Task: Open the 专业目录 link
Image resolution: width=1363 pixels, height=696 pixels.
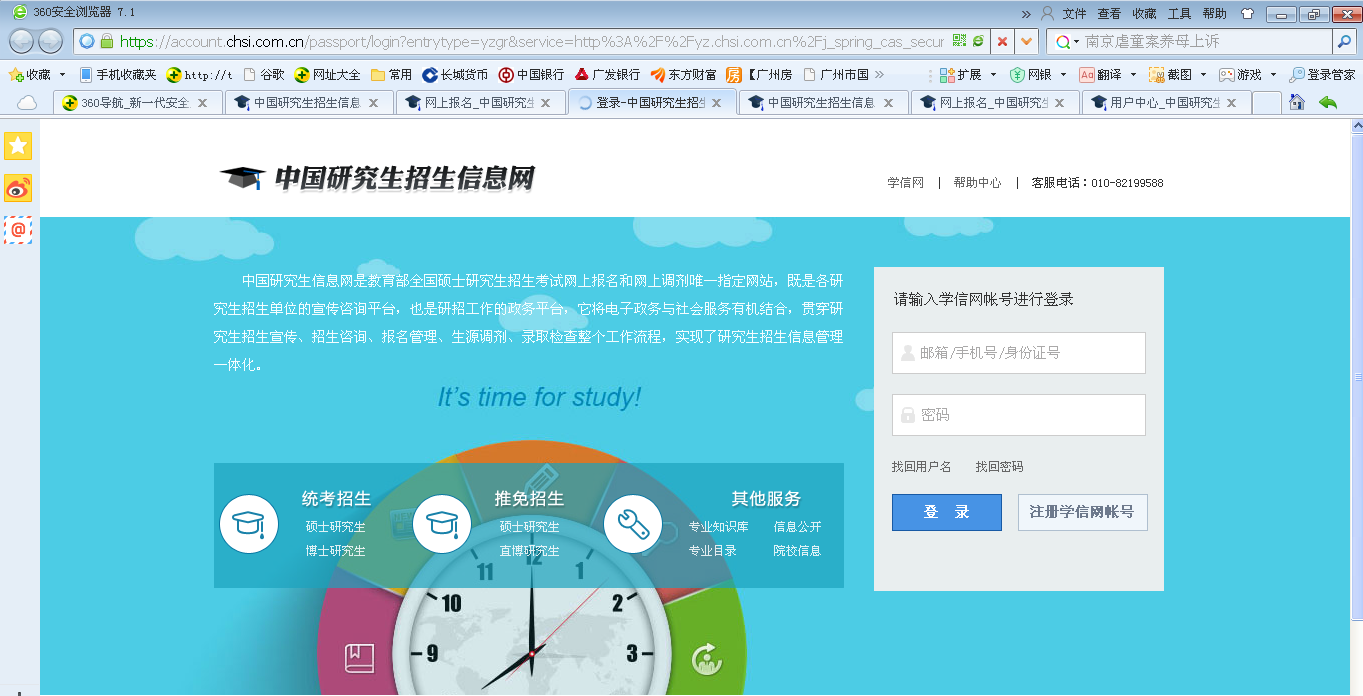Action: point(712,551)
